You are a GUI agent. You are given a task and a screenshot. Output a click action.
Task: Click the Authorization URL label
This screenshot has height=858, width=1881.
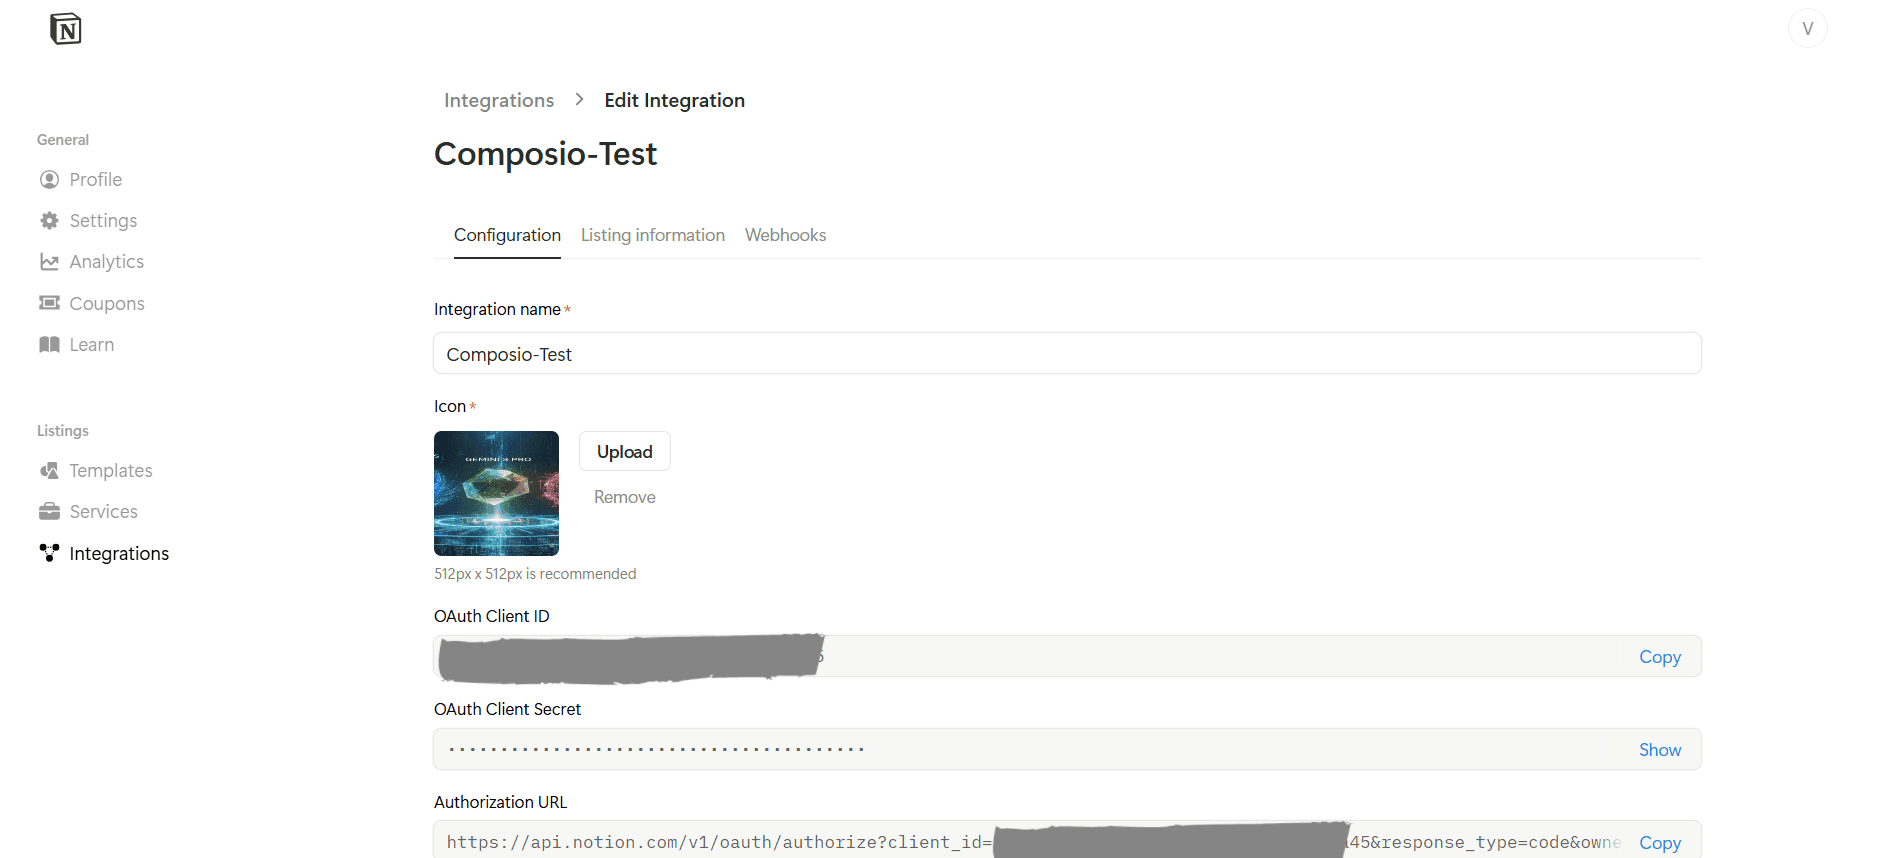pyautogui.click(x=500, y=802)
